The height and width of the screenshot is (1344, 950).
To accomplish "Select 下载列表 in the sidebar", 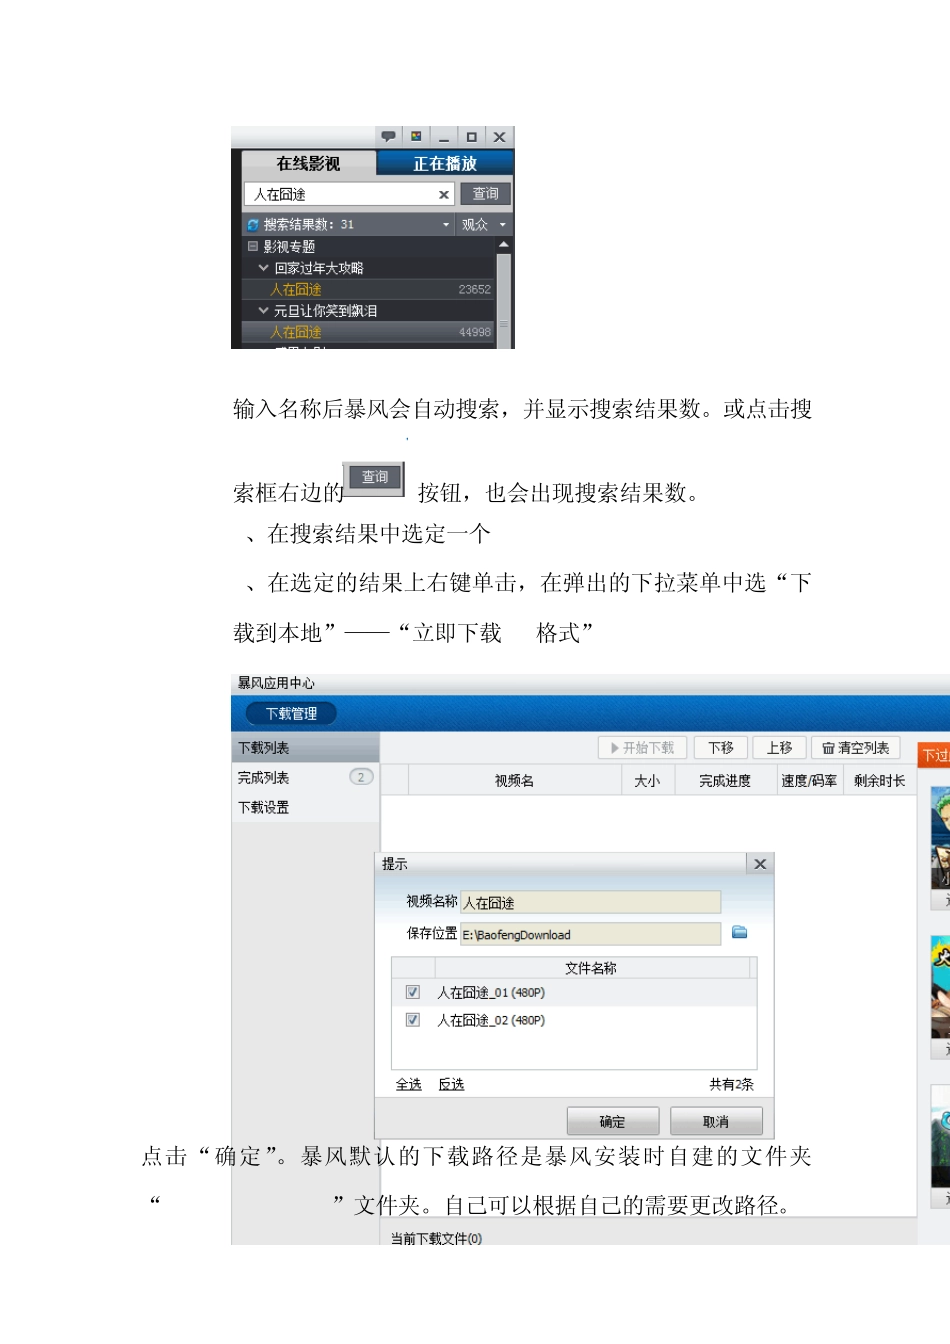I will (305, 748).
